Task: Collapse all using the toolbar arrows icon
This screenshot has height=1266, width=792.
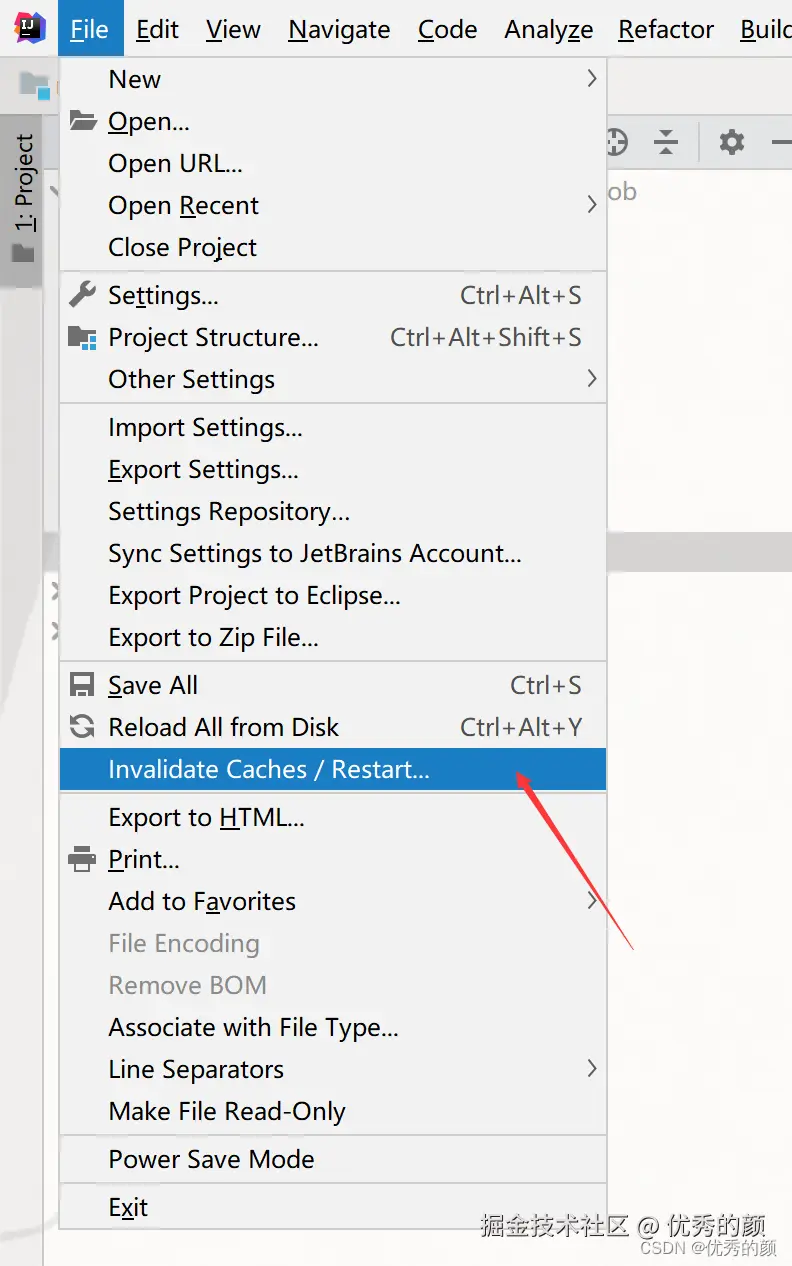Action: coord(666,142)
